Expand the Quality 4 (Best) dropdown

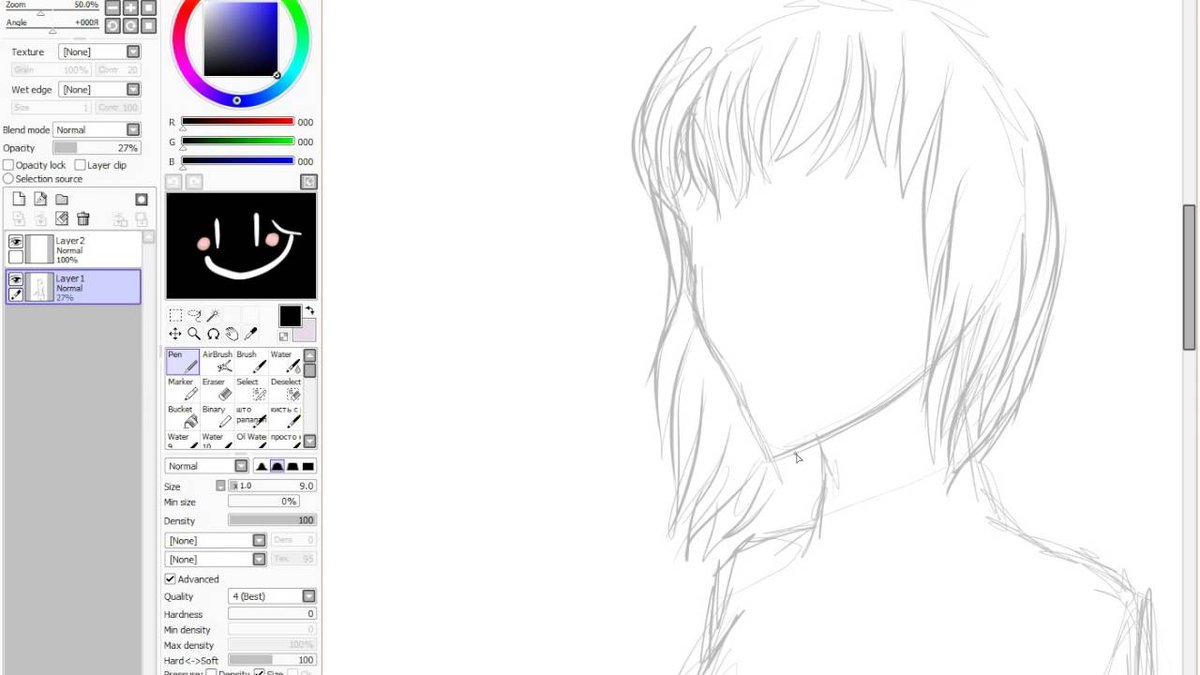click(272, 596)
